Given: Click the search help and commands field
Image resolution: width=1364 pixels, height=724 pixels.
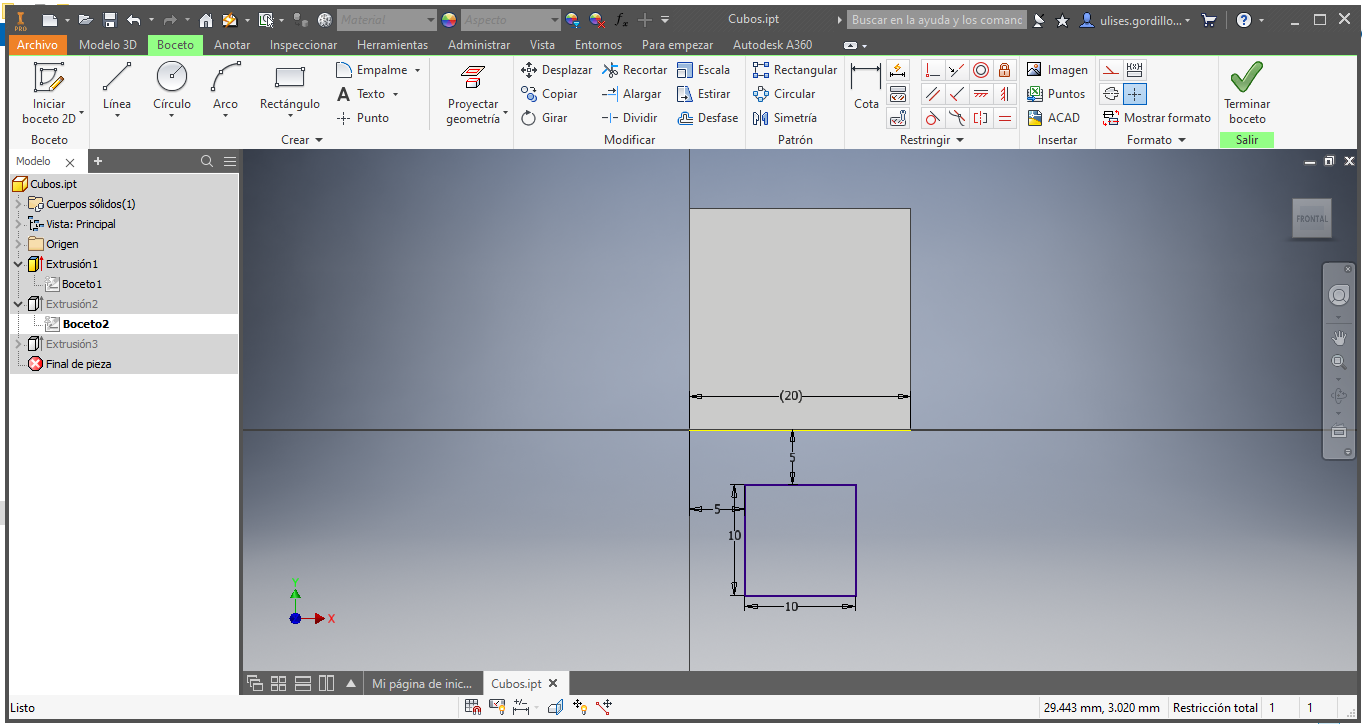Looking at the screenshot, I should pos(937,20).
